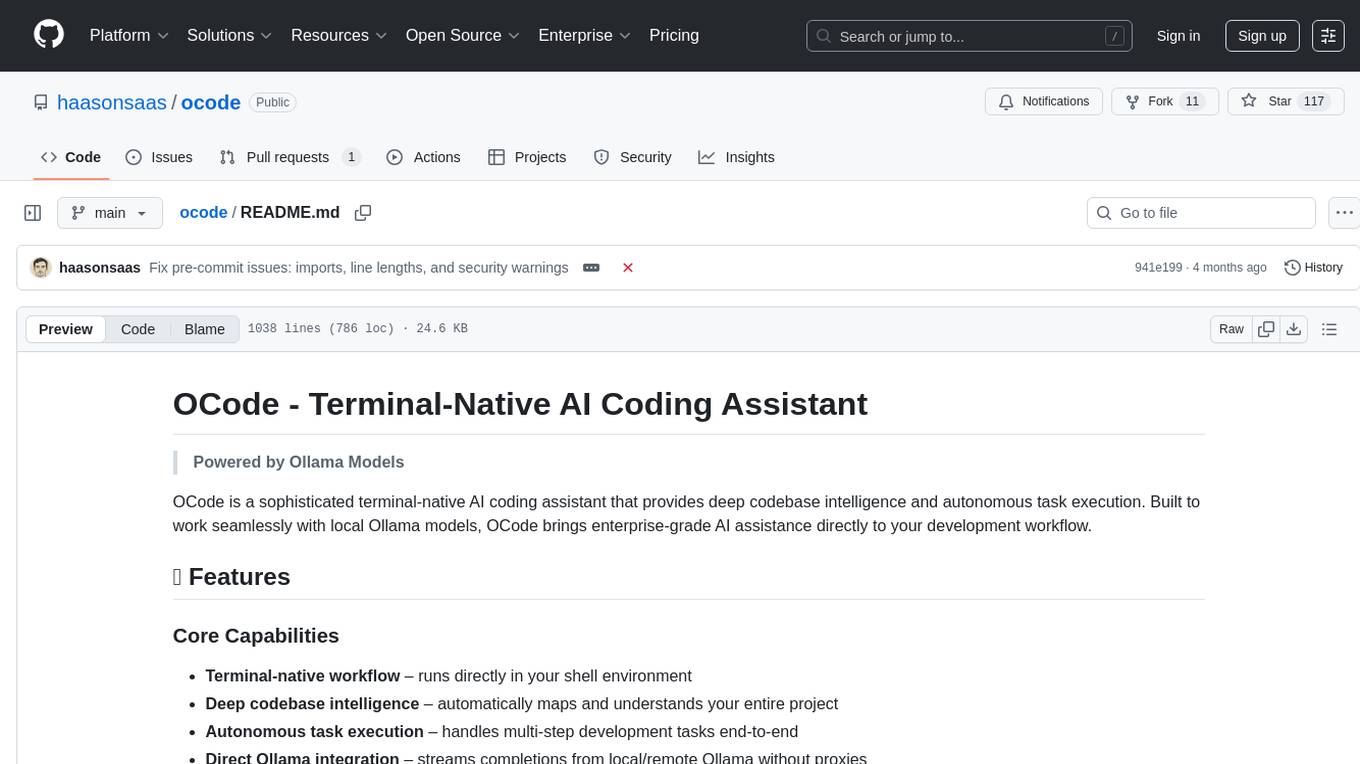Viewport: 1360px width, 764px height.
Task: View failed commit status check
Action: pos(628,268)
